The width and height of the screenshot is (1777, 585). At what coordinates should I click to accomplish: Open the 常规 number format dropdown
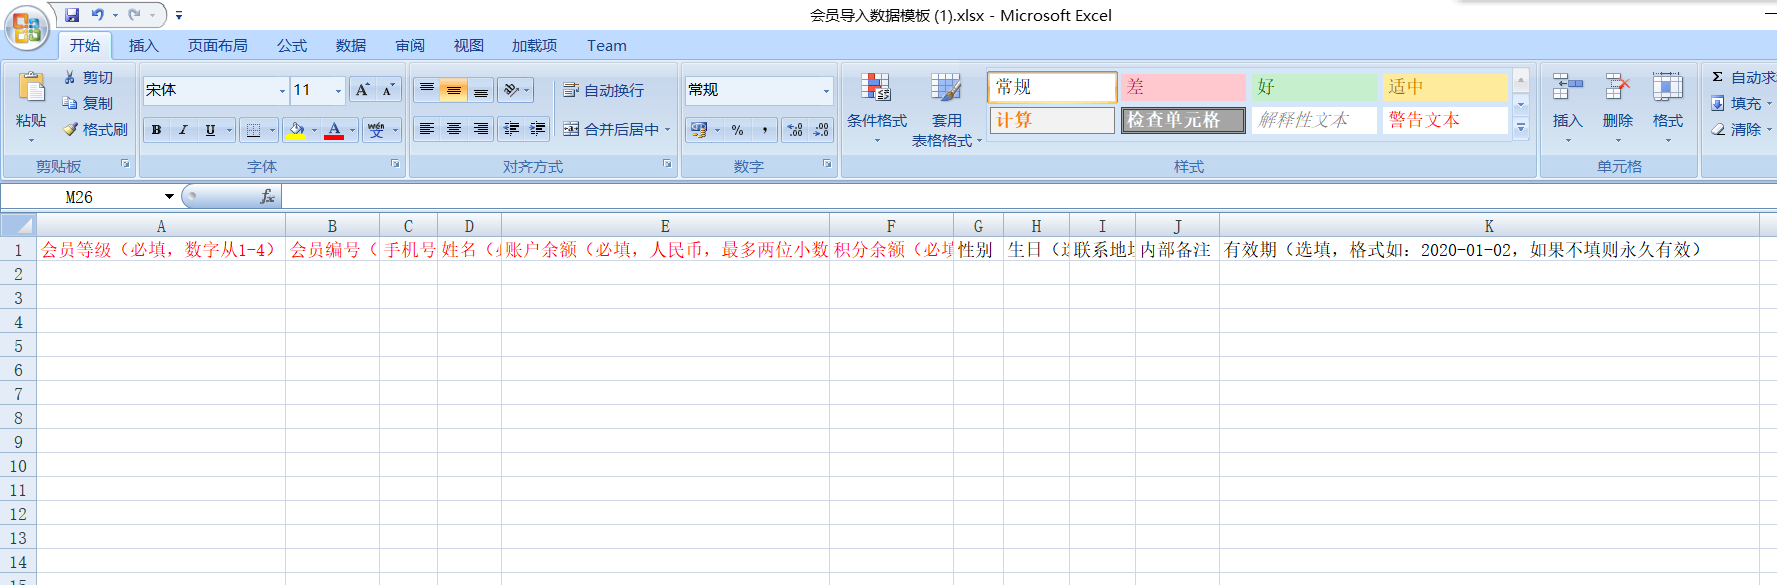[826, 90]
